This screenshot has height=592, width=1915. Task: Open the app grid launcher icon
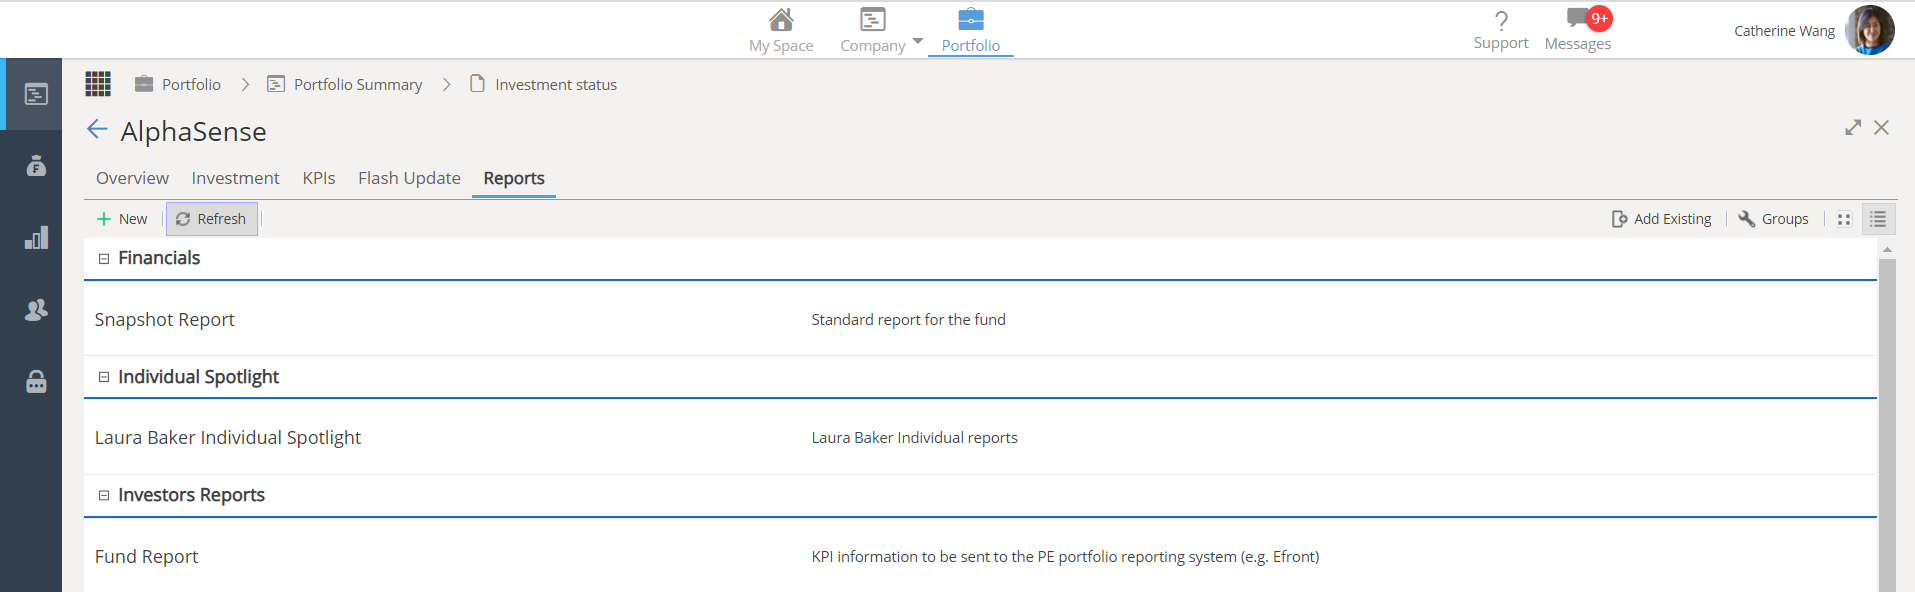tap(98, 84)
